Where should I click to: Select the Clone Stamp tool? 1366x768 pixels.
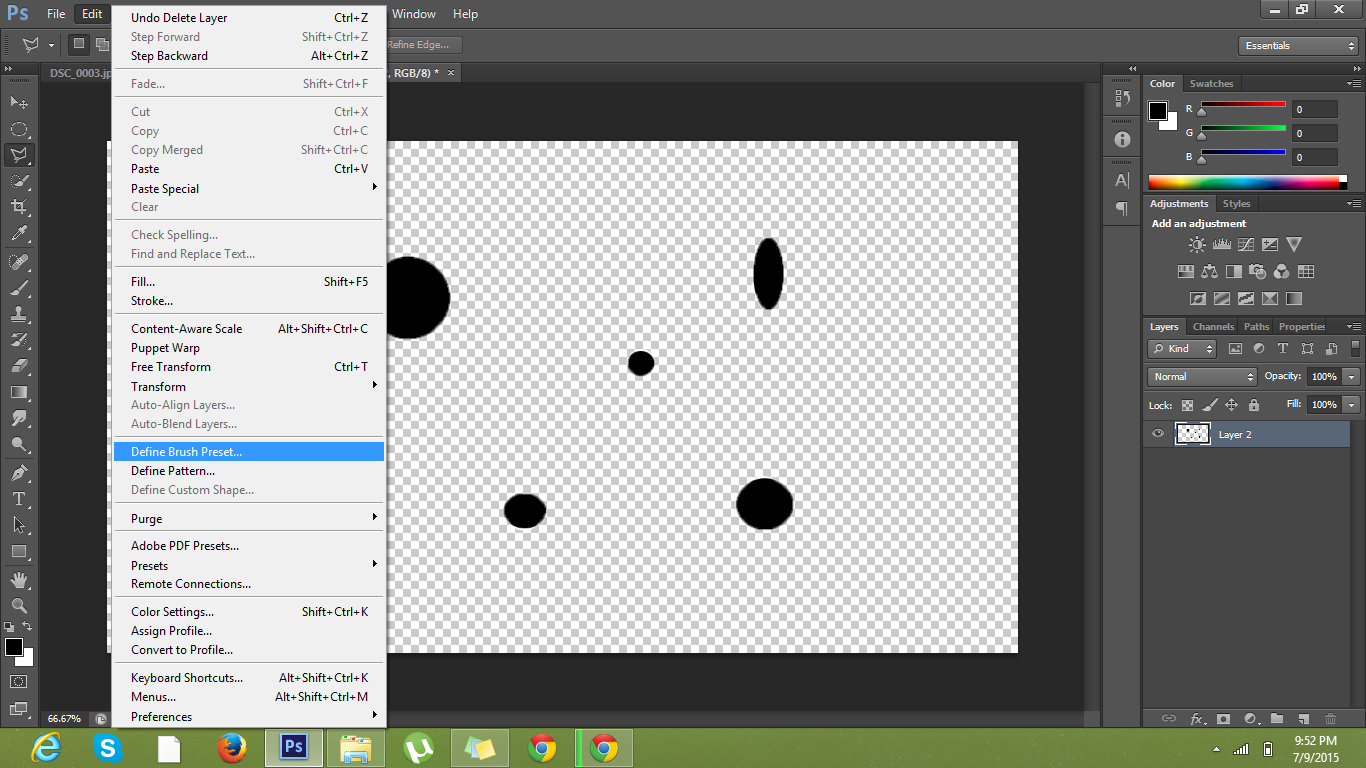[x=19, y=314]
